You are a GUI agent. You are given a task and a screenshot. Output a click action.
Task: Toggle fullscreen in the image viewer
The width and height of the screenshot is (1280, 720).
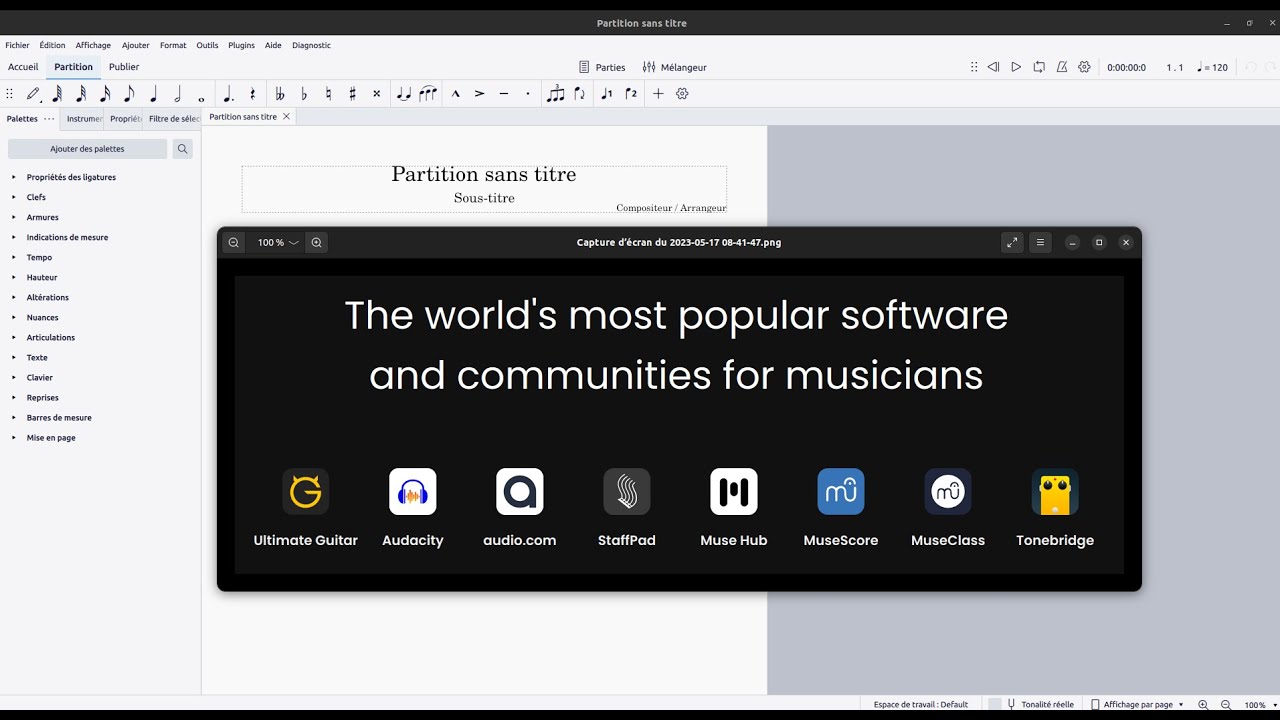1012,242
